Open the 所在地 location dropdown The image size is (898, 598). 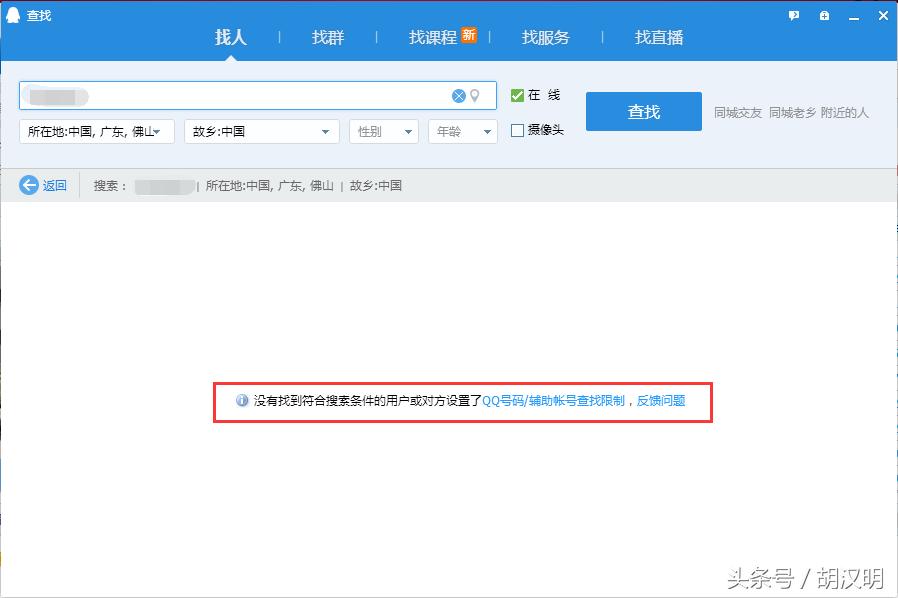[96, 131]
